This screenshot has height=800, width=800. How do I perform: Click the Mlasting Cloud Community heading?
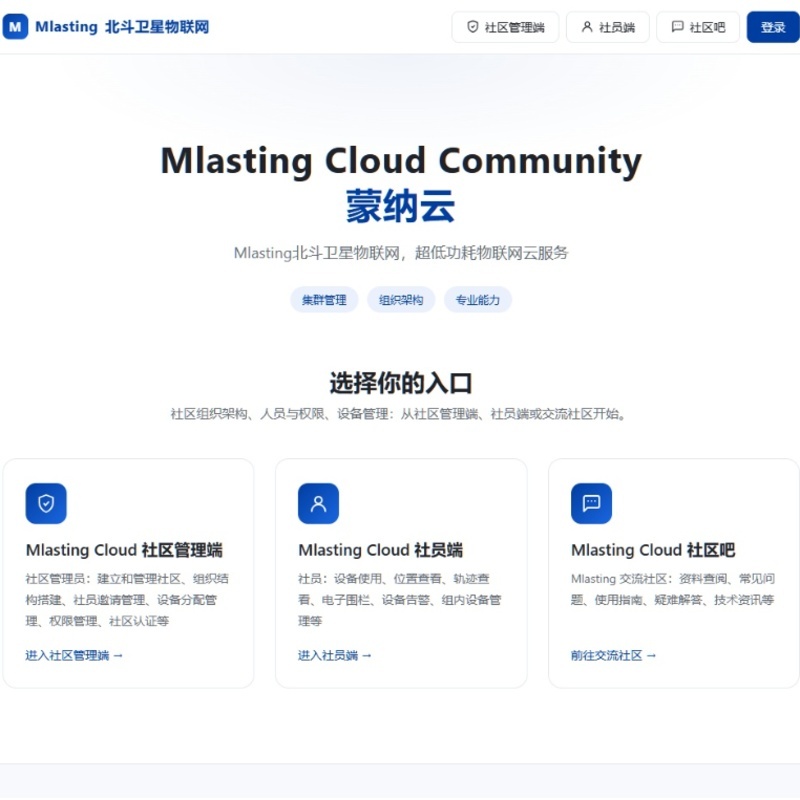coord(401,161)
